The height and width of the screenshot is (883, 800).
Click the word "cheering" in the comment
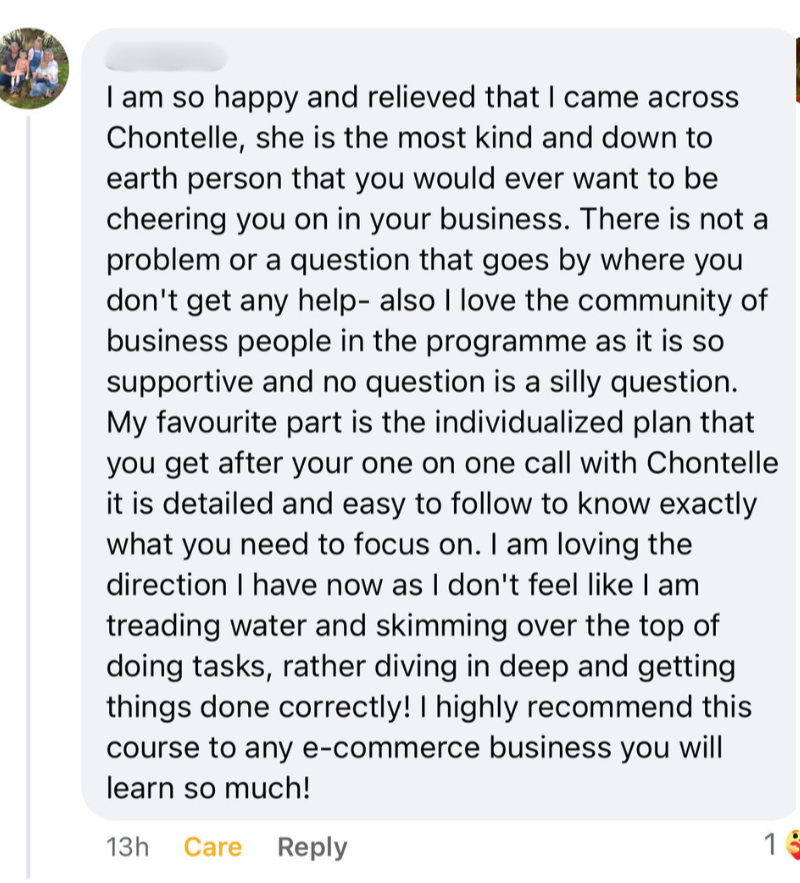click(167, 220)
